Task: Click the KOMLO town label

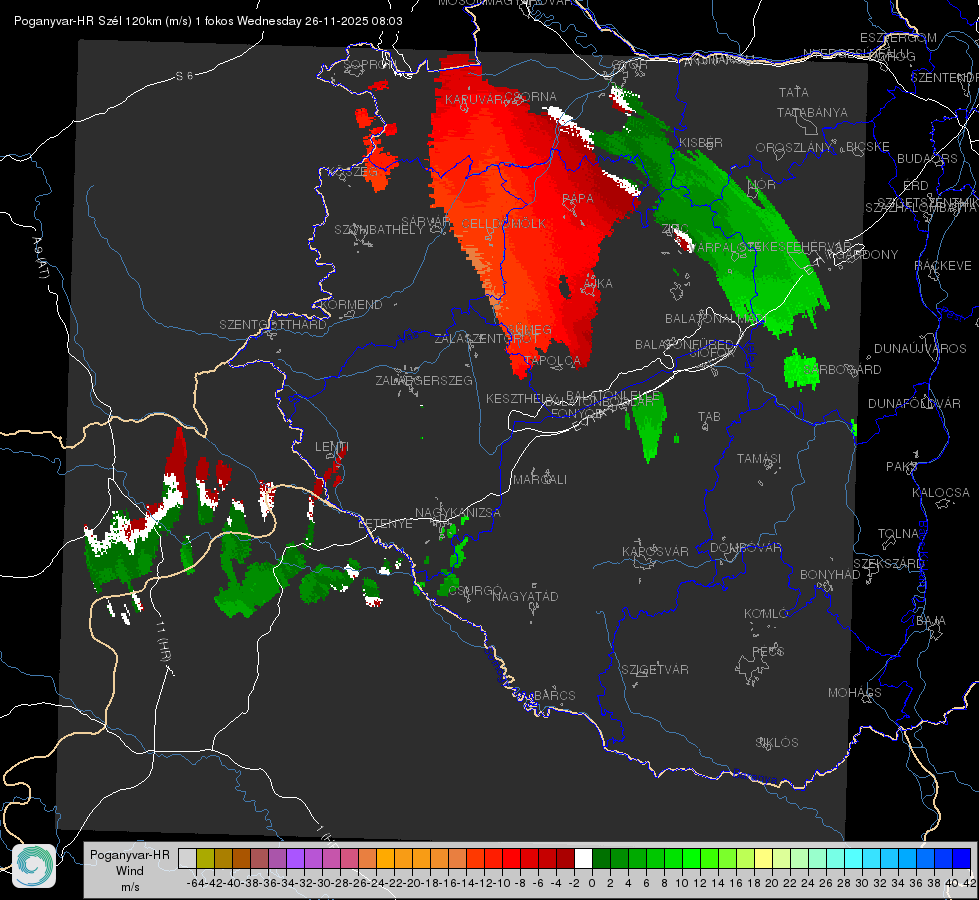Action: click(766, 614)
